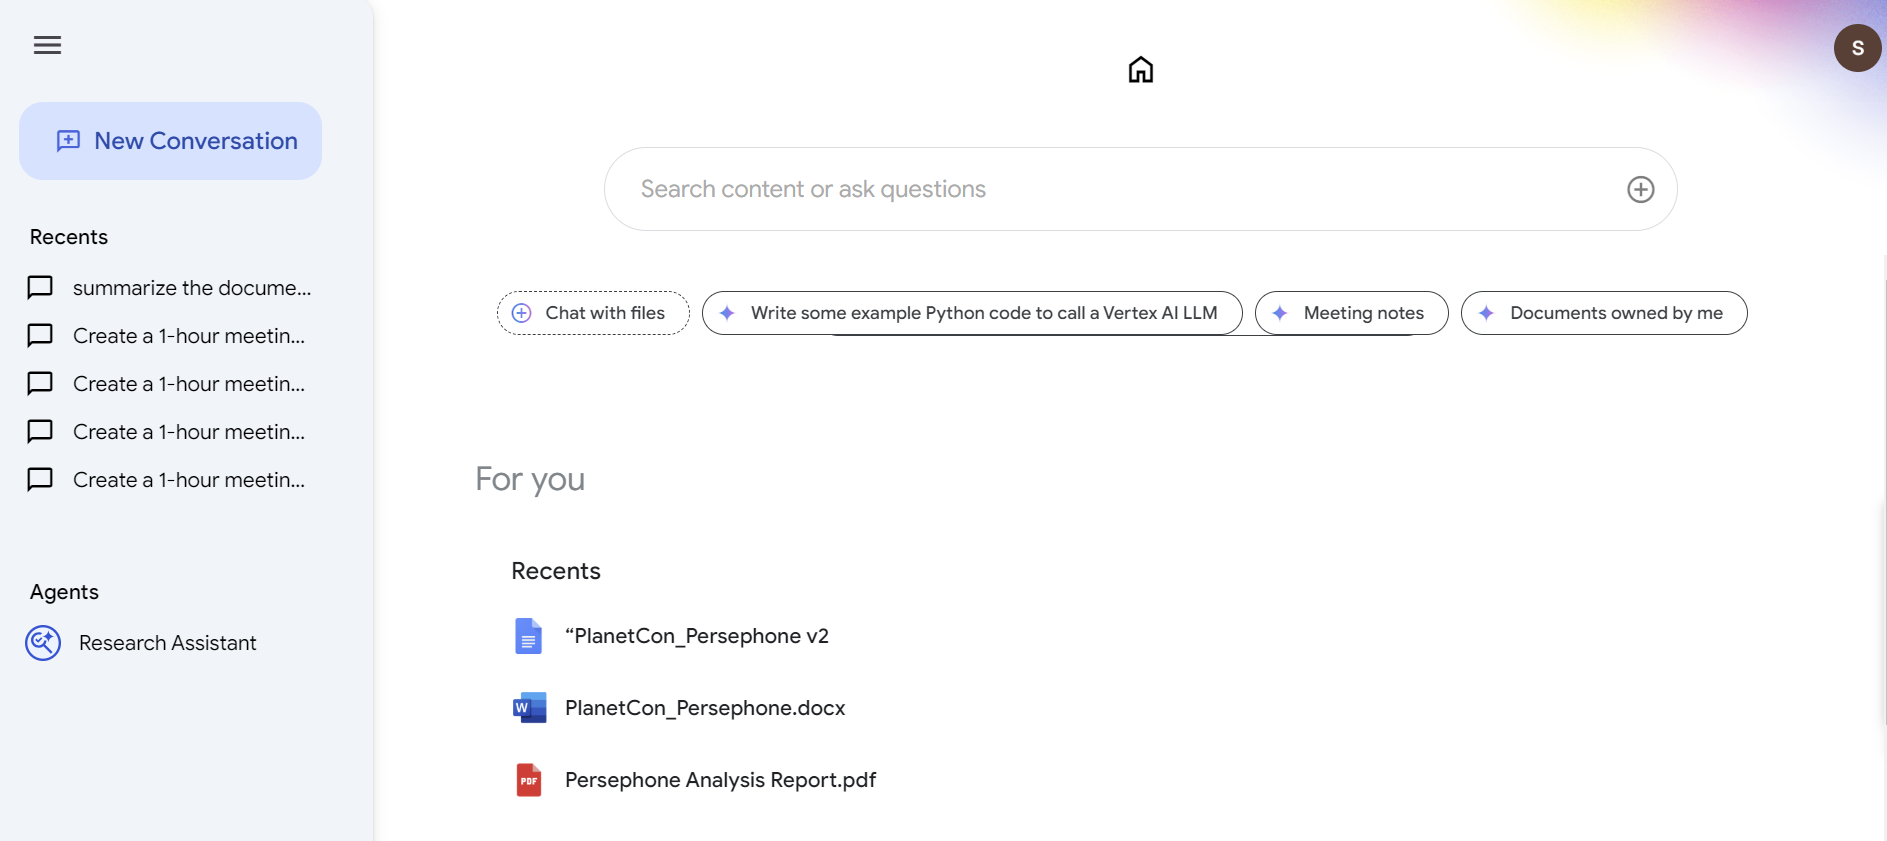Open your profile avatar menu
Screen dimensions: 1887x841
pyautogui.click(x=1857, y=47)
